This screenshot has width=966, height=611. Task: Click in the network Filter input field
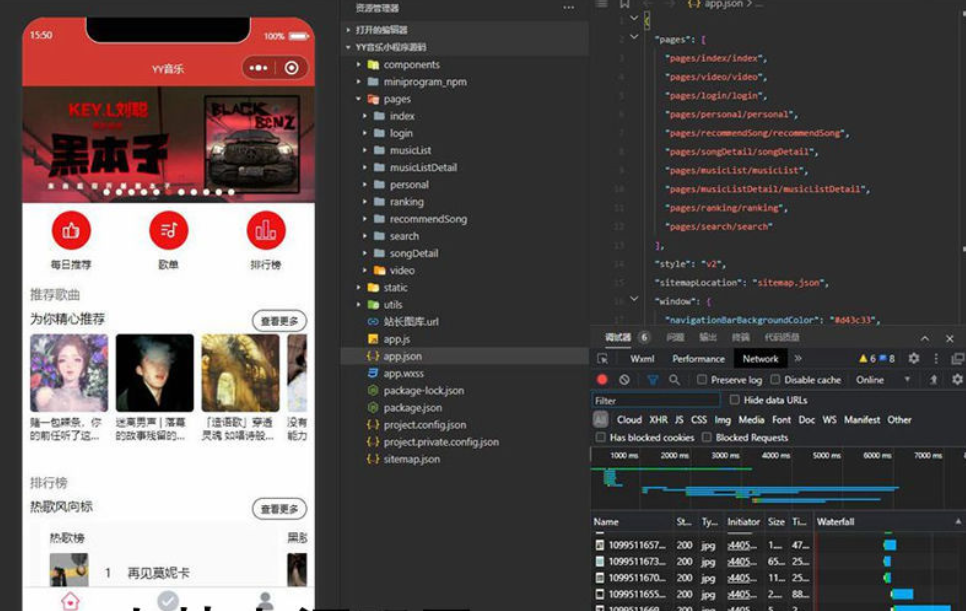pos(656,400)
